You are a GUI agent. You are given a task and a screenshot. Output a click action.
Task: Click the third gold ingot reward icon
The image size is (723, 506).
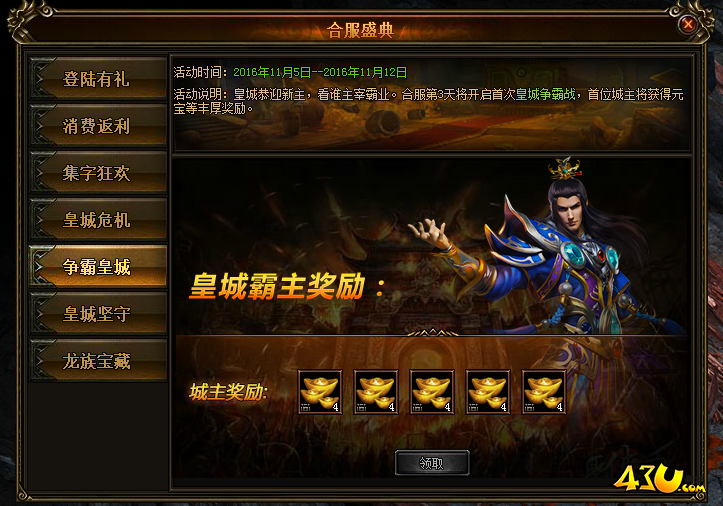(x=432, y=392)
